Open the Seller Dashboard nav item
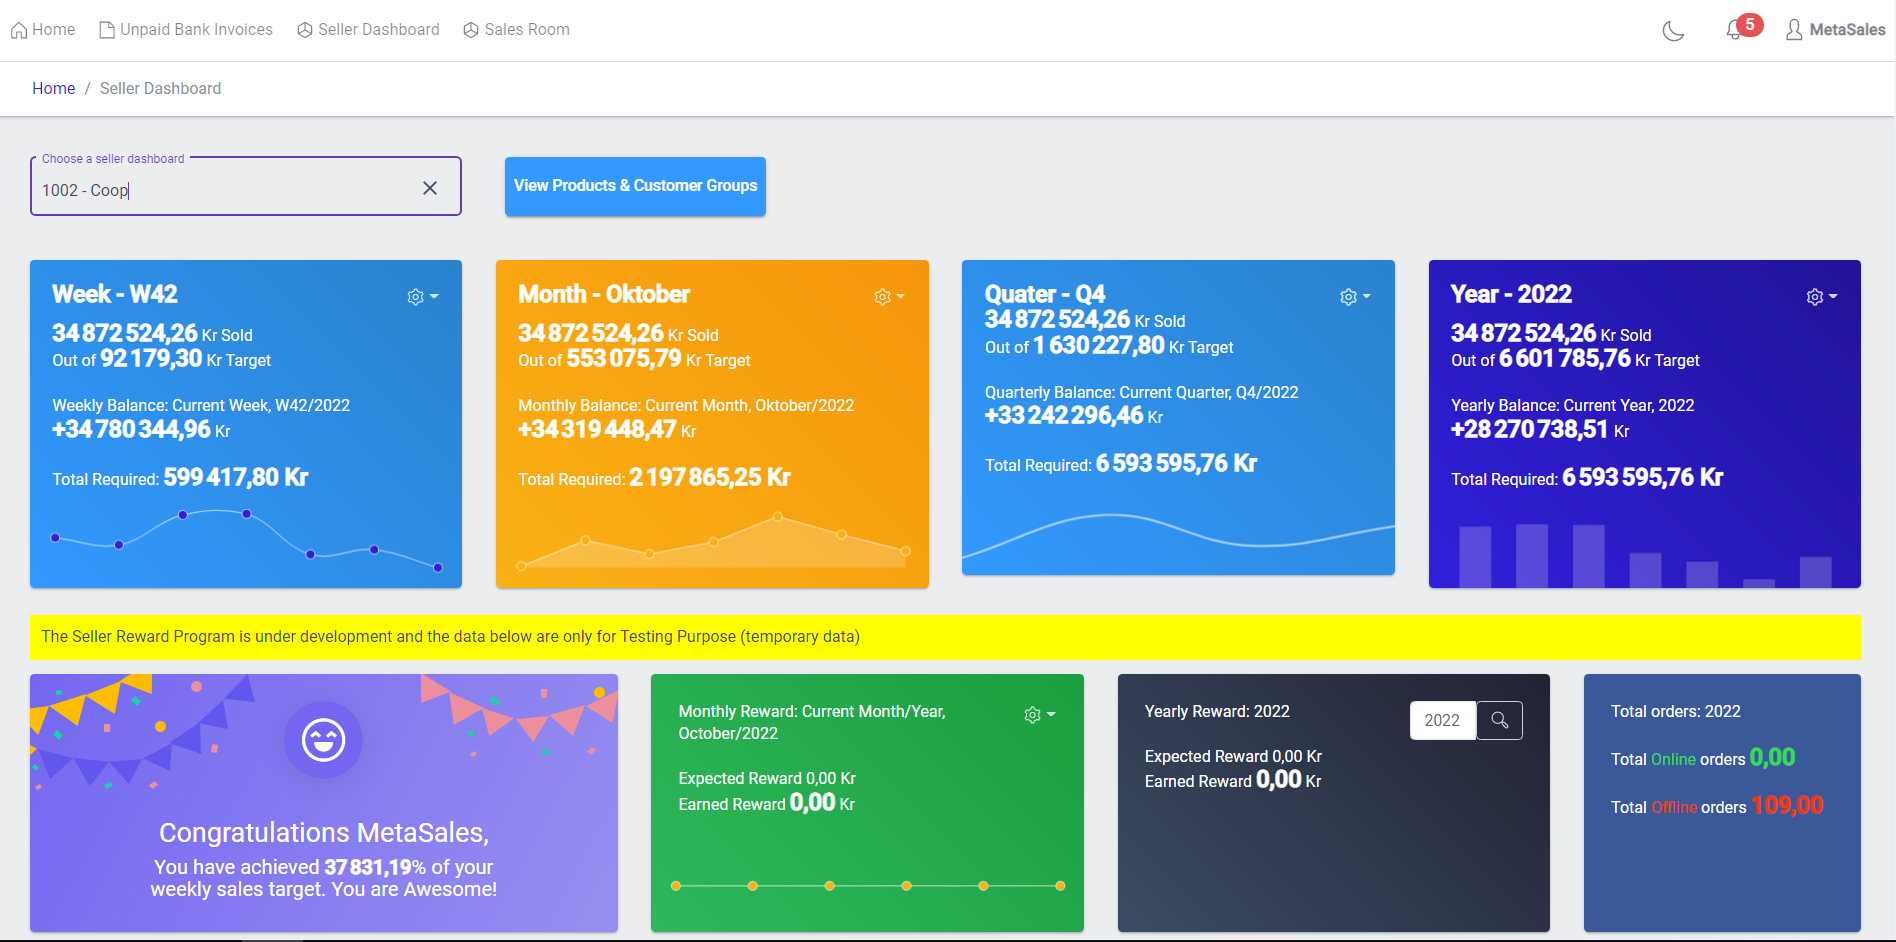 click(368, 30)
